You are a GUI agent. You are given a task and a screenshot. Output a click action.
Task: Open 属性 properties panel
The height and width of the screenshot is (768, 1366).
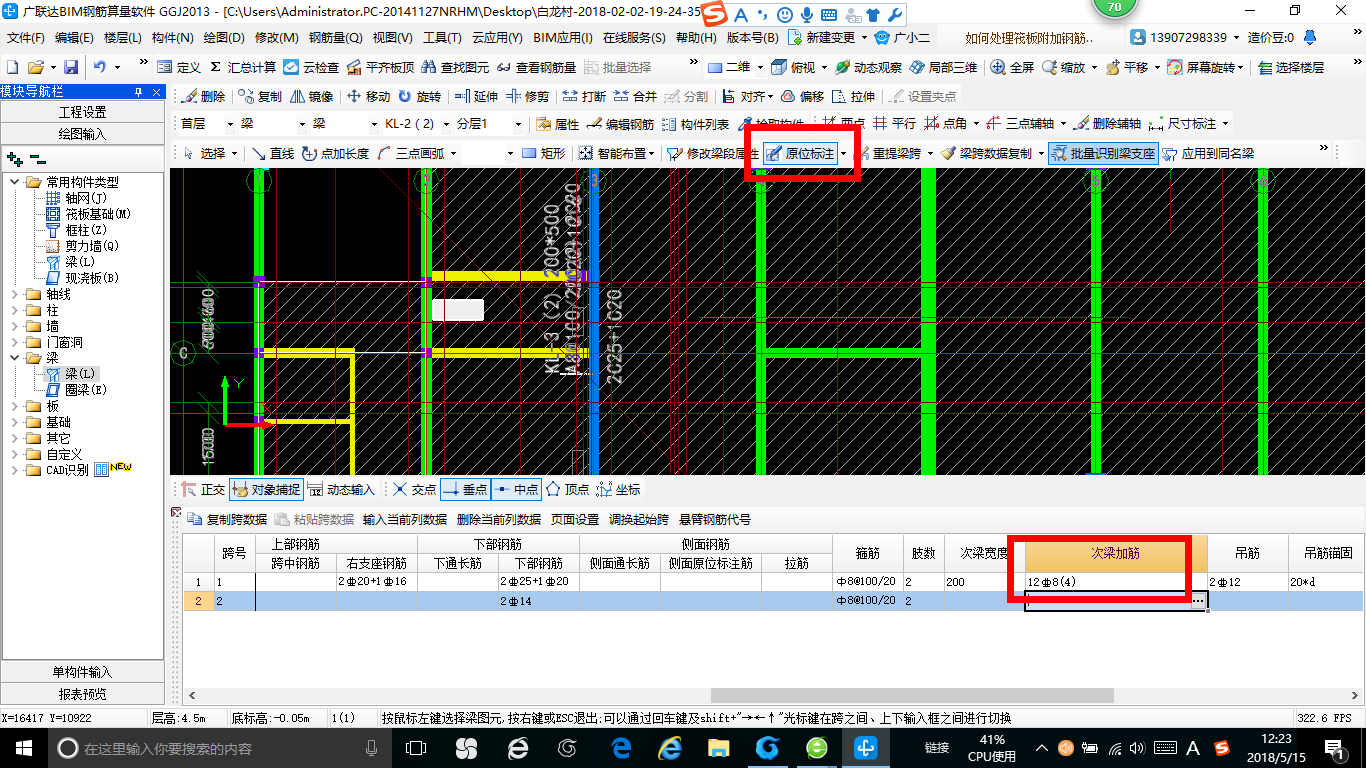pyautogui.click(x=558, y=124)
